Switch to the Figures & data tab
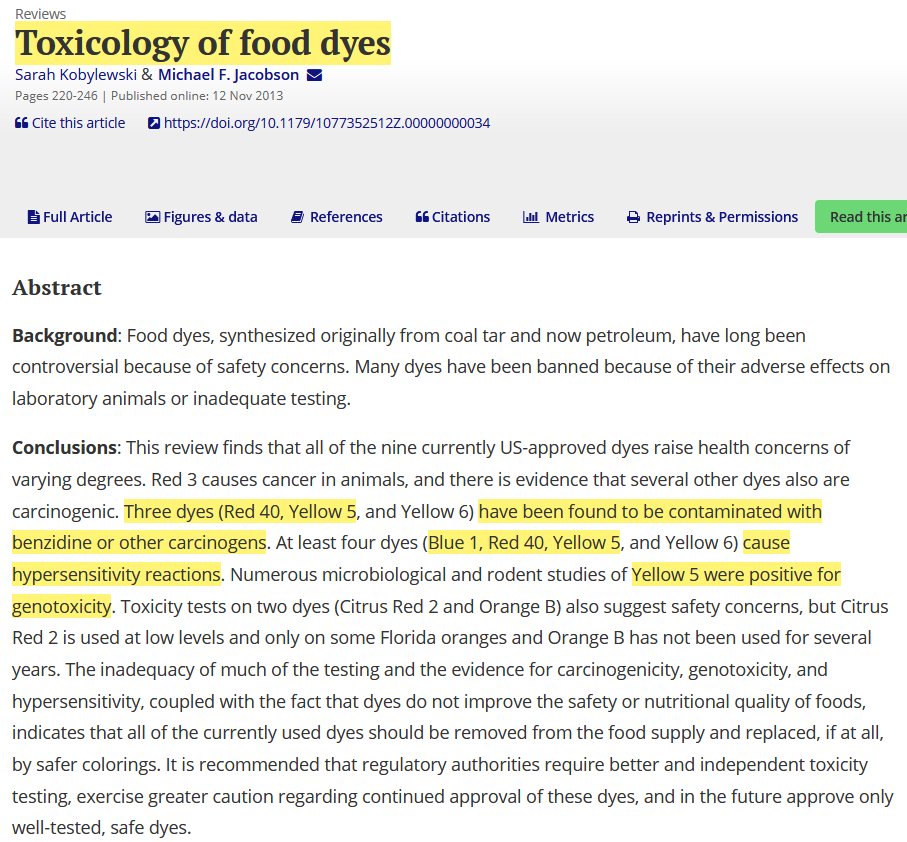The width and height of the screenshot is (907, 842). point(201,217)
